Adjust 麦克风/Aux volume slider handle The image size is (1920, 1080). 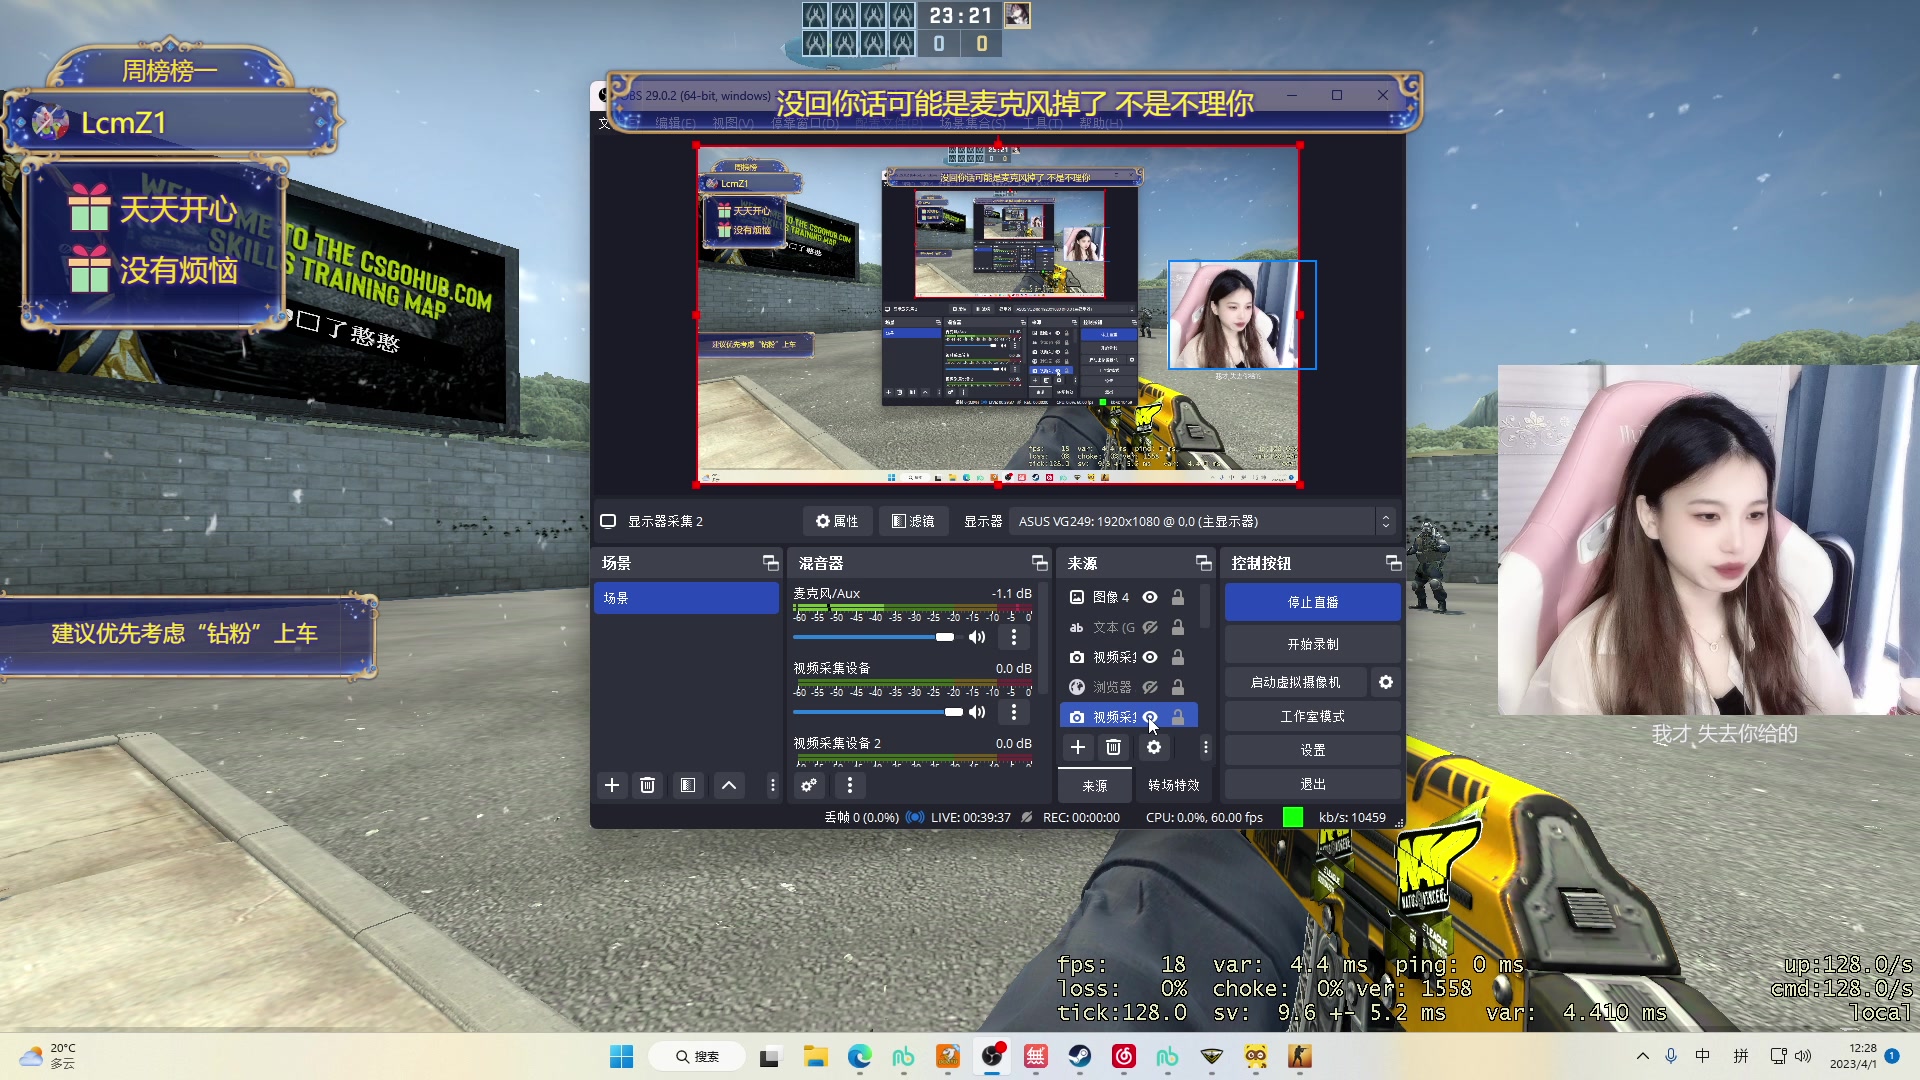click(945, 637)
